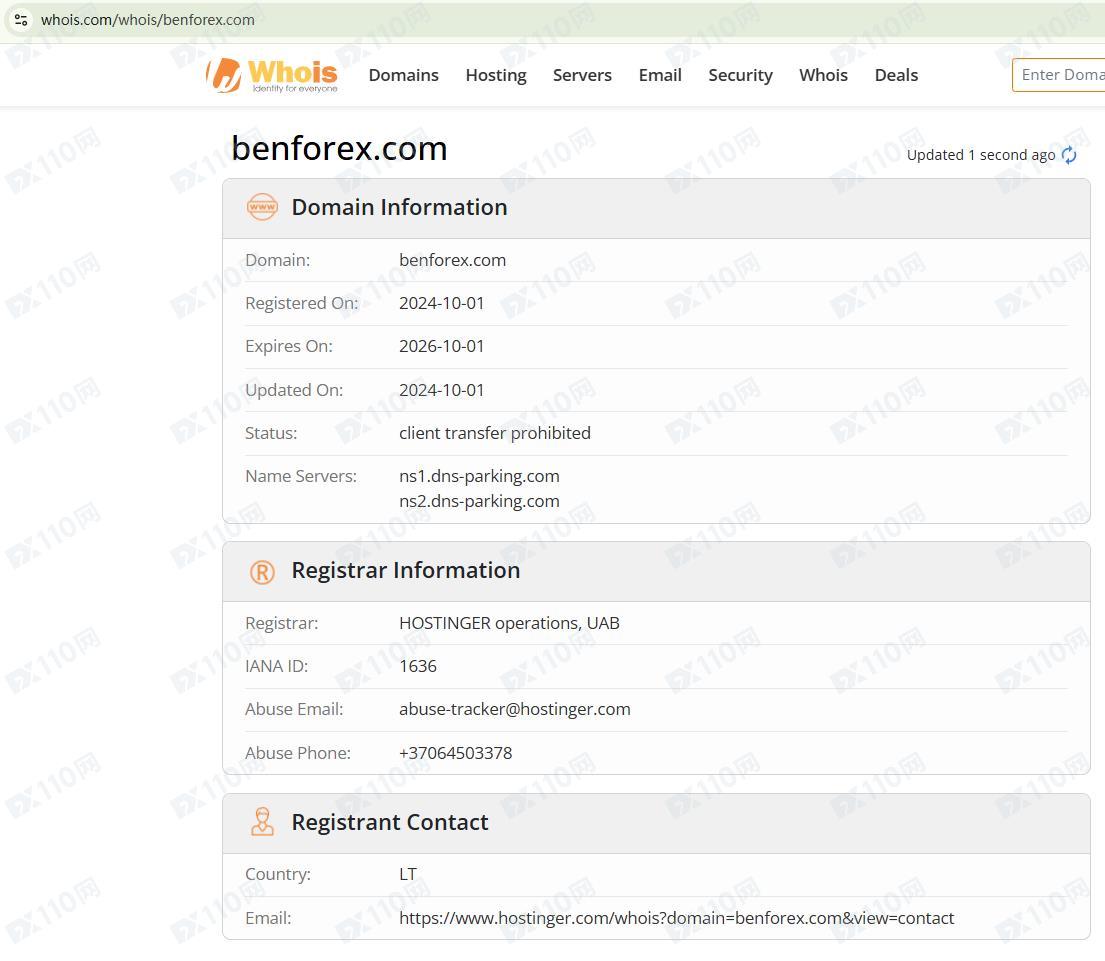Image resolution: width=1105 pixels, height=961 pixels.
Task: Click the Deals navigation link
Action: tap(896, 75)
